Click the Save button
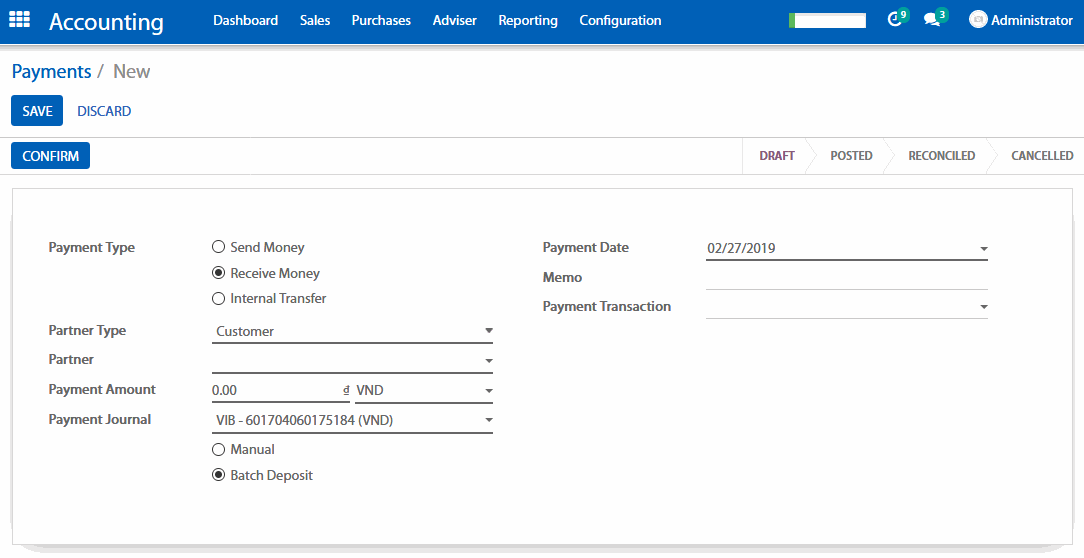This screenshot has width=1084, height=558. click(37, 111)
